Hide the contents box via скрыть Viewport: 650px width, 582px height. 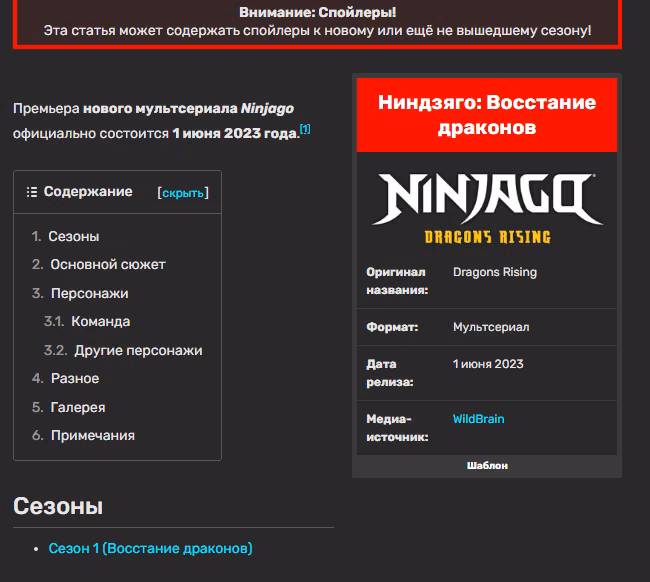point(183,193)
